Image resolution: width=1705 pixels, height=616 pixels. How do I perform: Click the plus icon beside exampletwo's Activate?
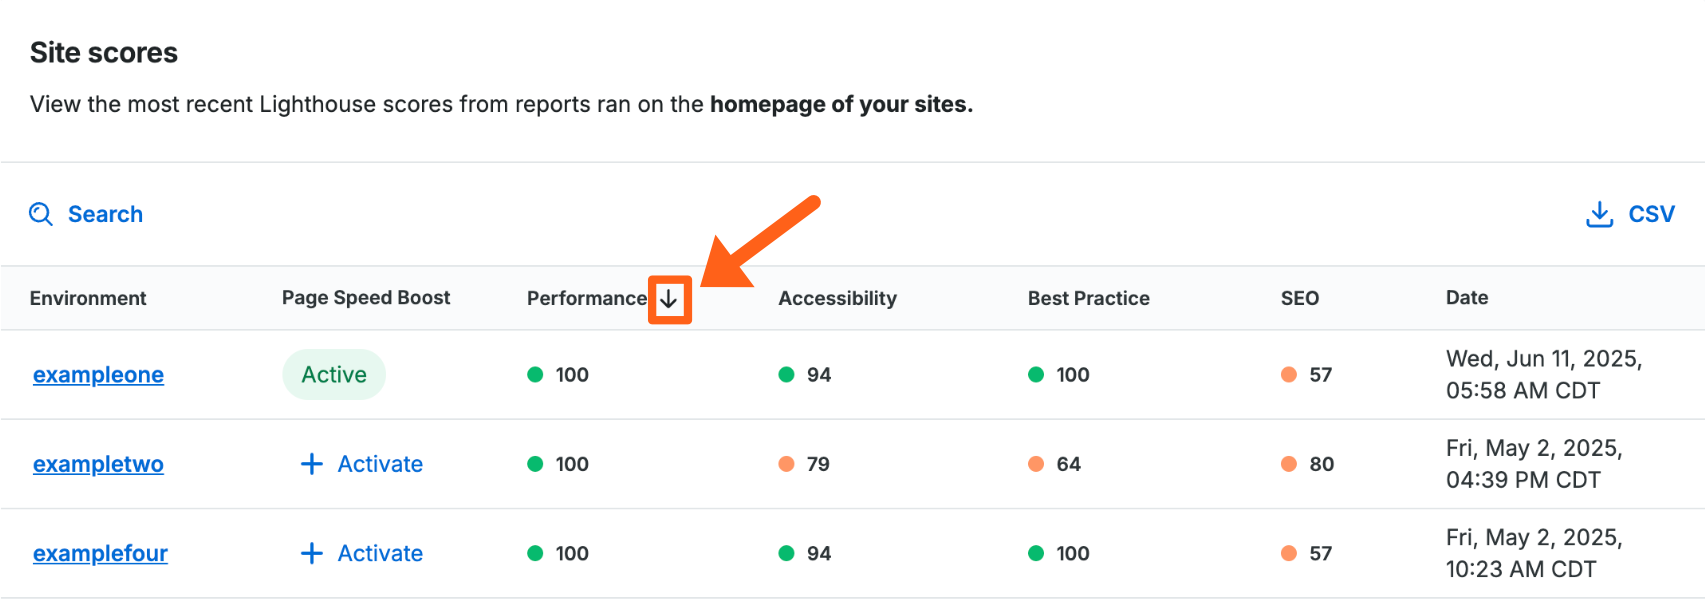click(310, 464)
